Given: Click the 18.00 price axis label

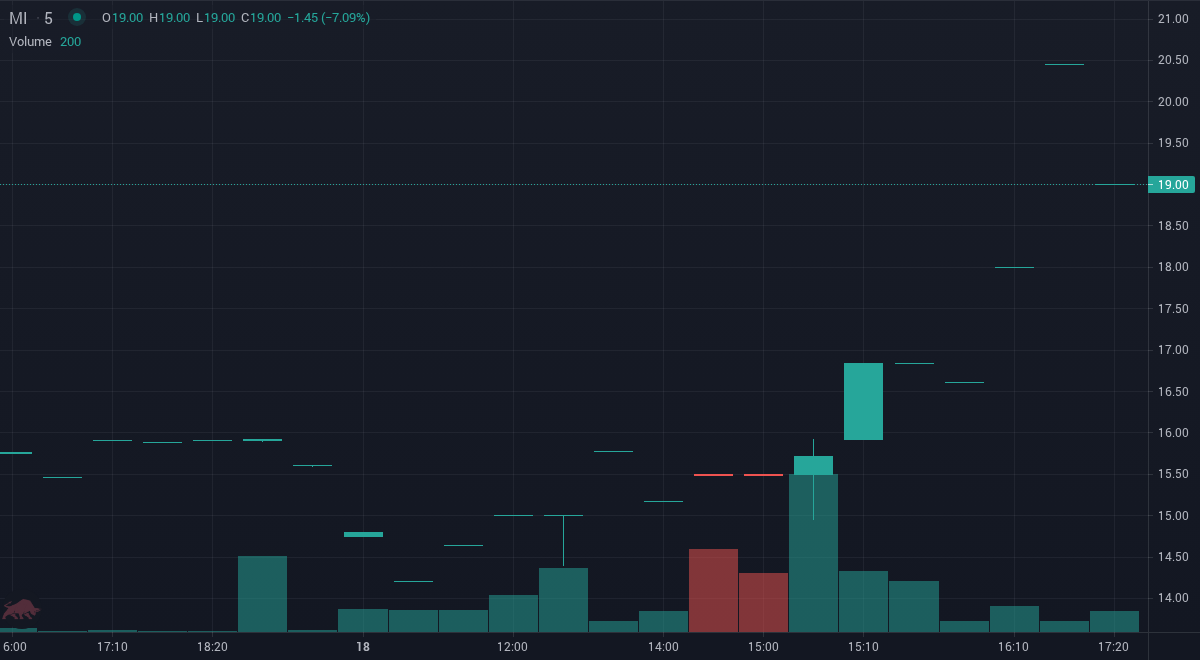Looking at the screenshot, I should point(1172,267).
